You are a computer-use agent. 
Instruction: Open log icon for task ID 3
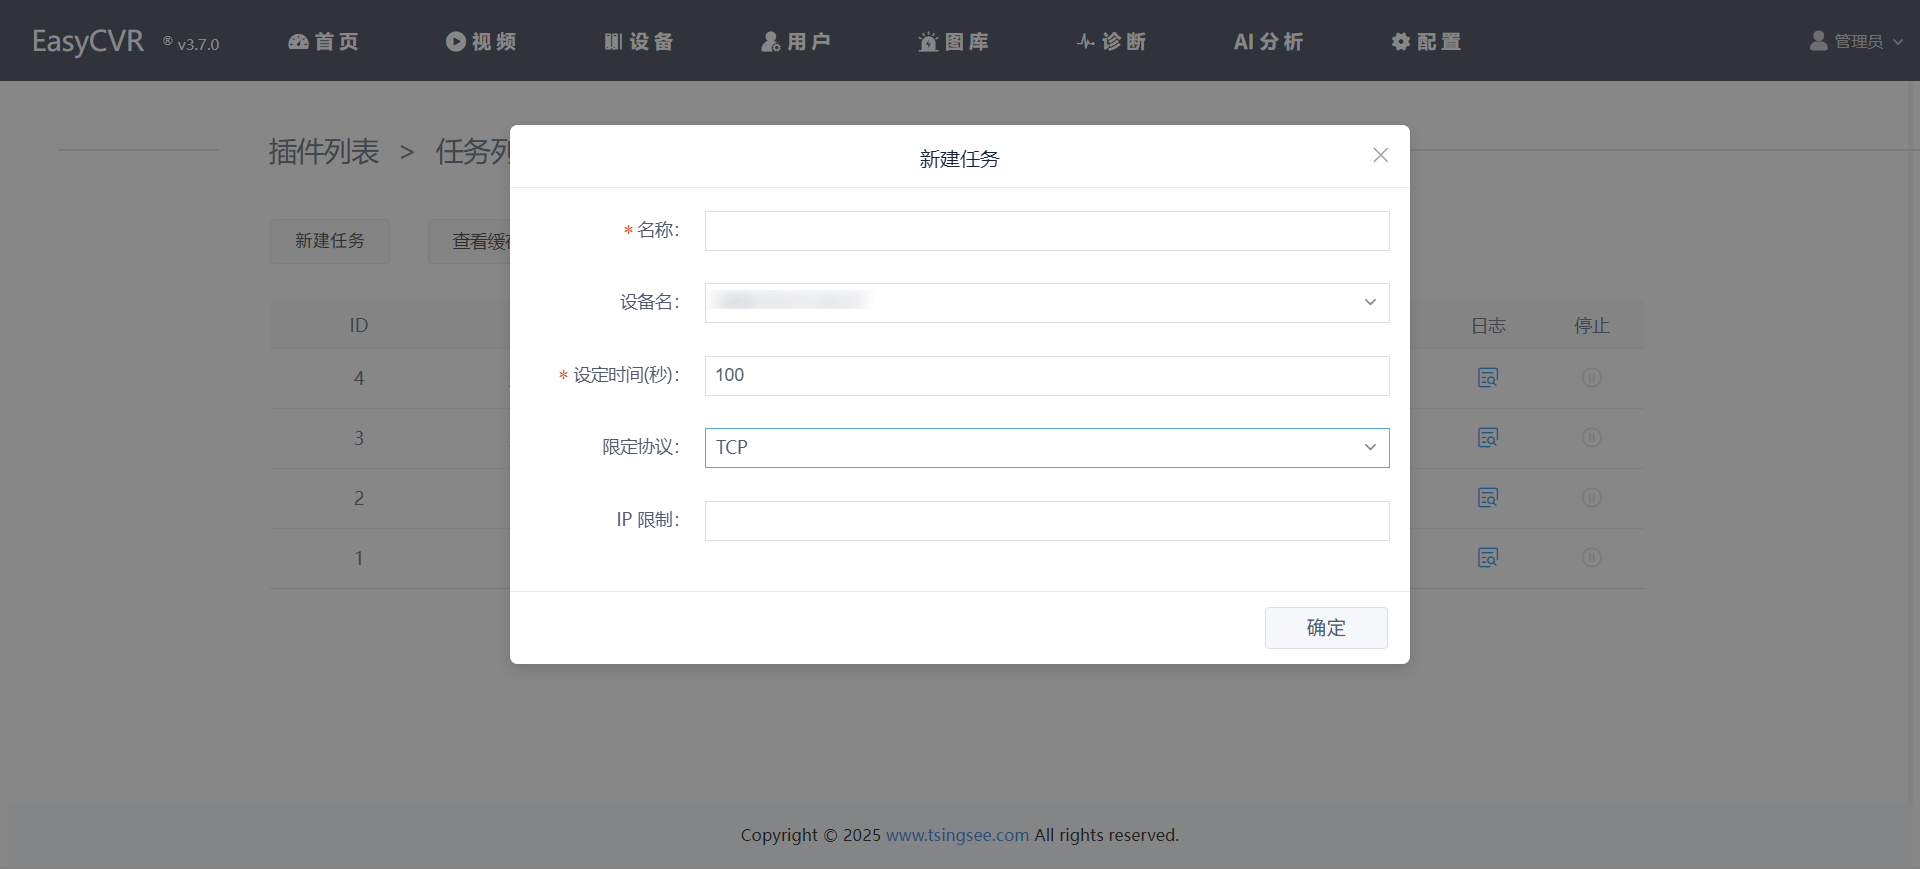point(1488,438)
